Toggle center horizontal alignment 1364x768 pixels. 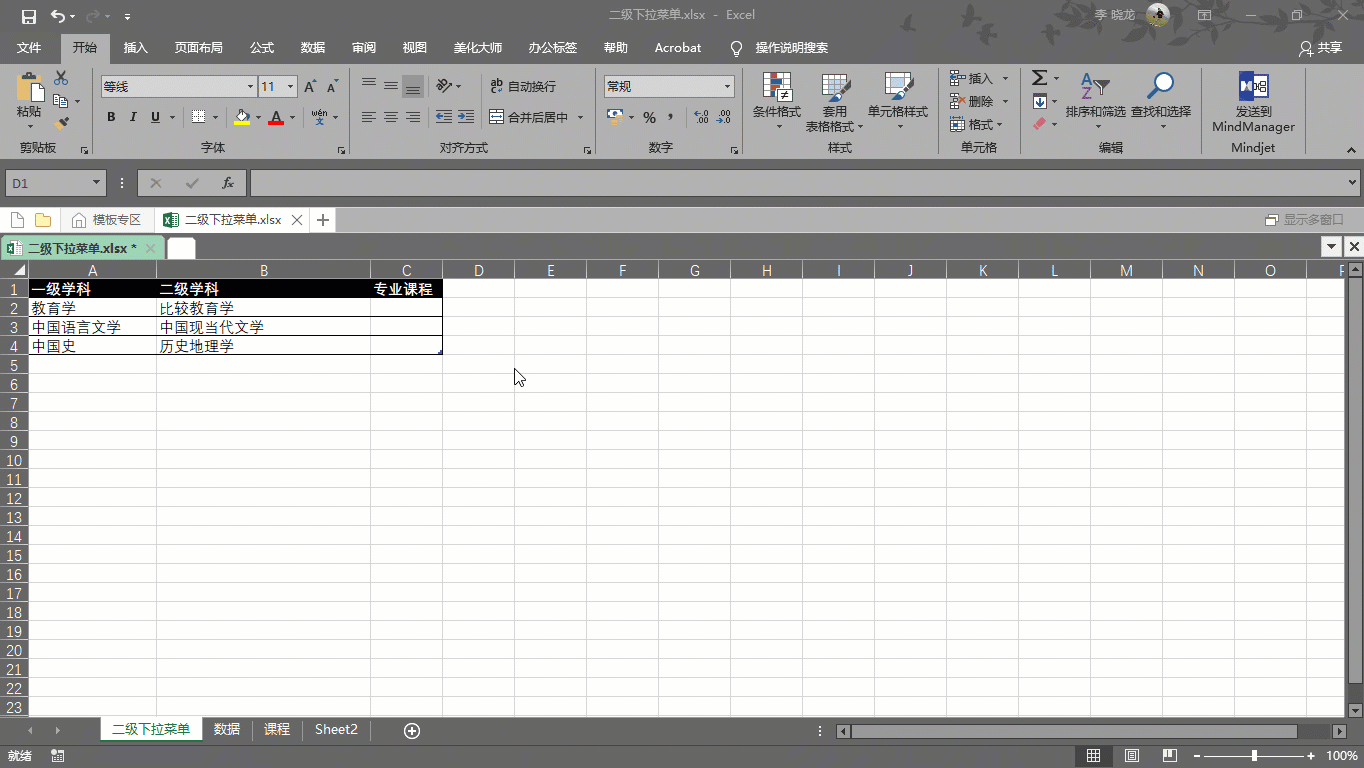(391, 117)
